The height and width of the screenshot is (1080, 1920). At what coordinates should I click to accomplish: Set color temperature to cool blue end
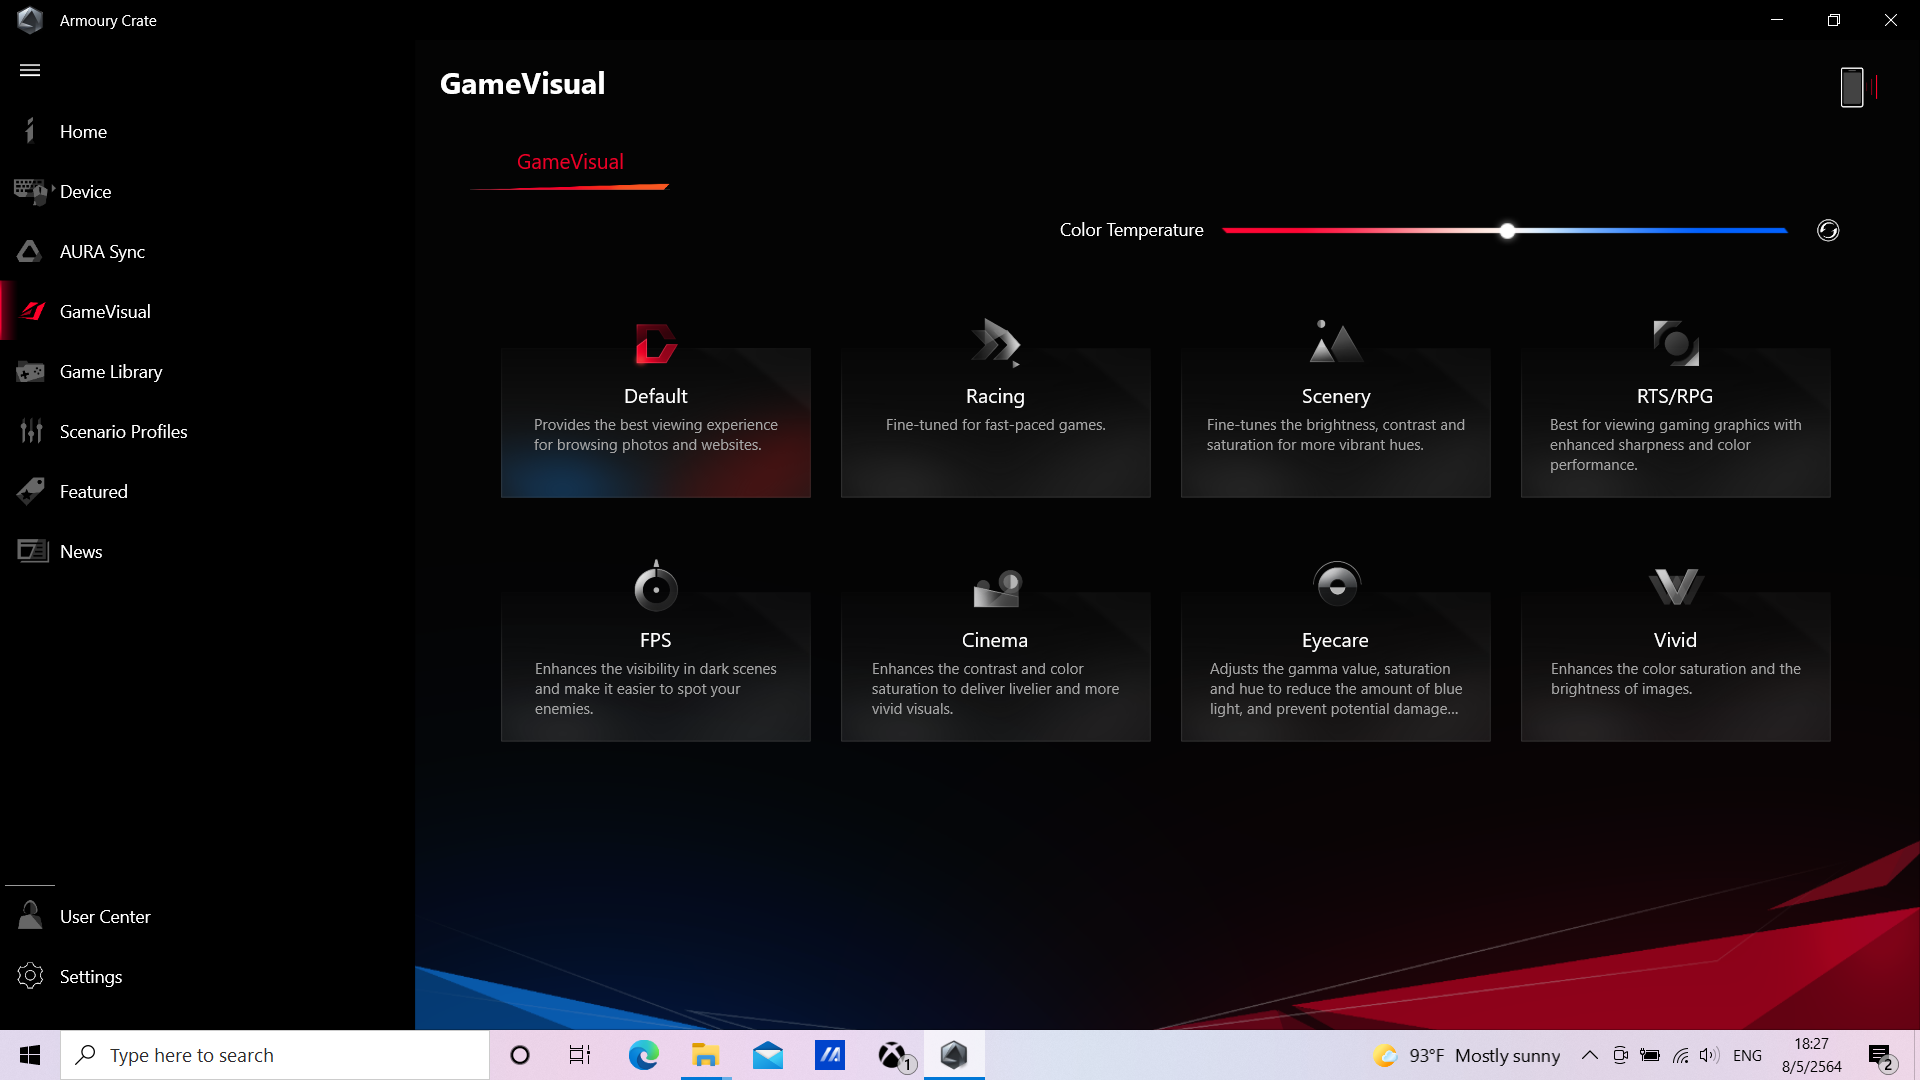click(1784, 231)
